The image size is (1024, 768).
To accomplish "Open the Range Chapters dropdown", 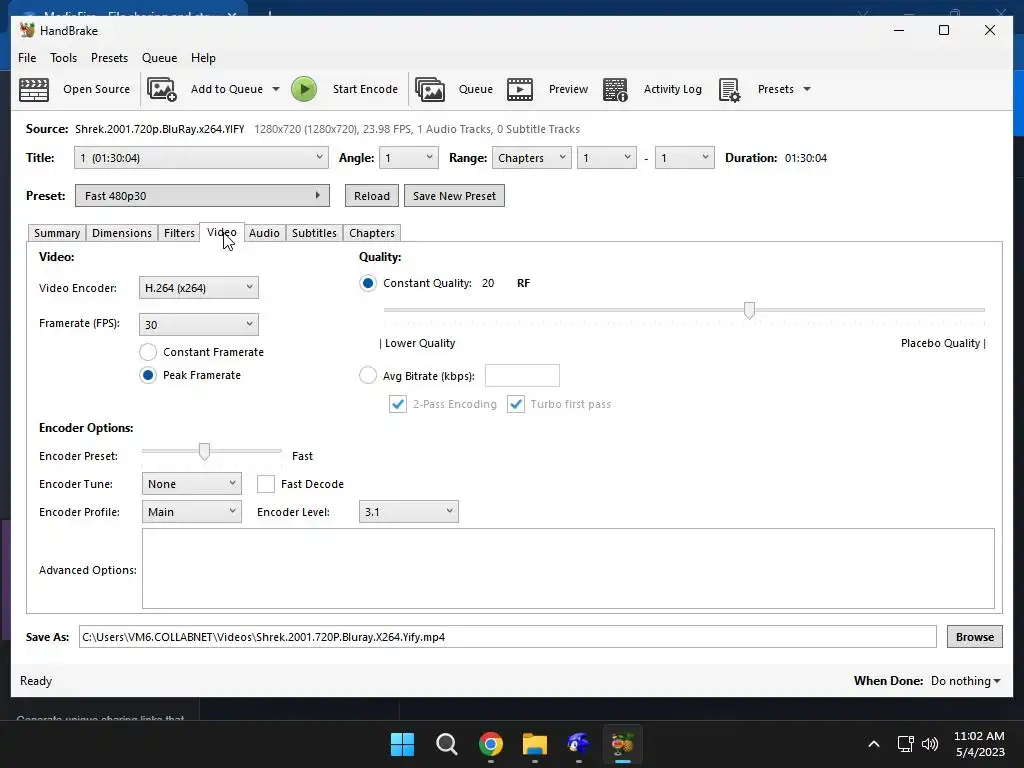I will [x=532, y=158].
